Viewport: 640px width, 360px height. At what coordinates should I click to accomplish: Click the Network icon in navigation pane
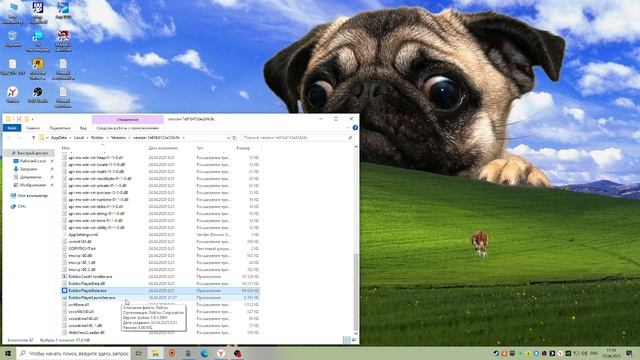(13, 206)
